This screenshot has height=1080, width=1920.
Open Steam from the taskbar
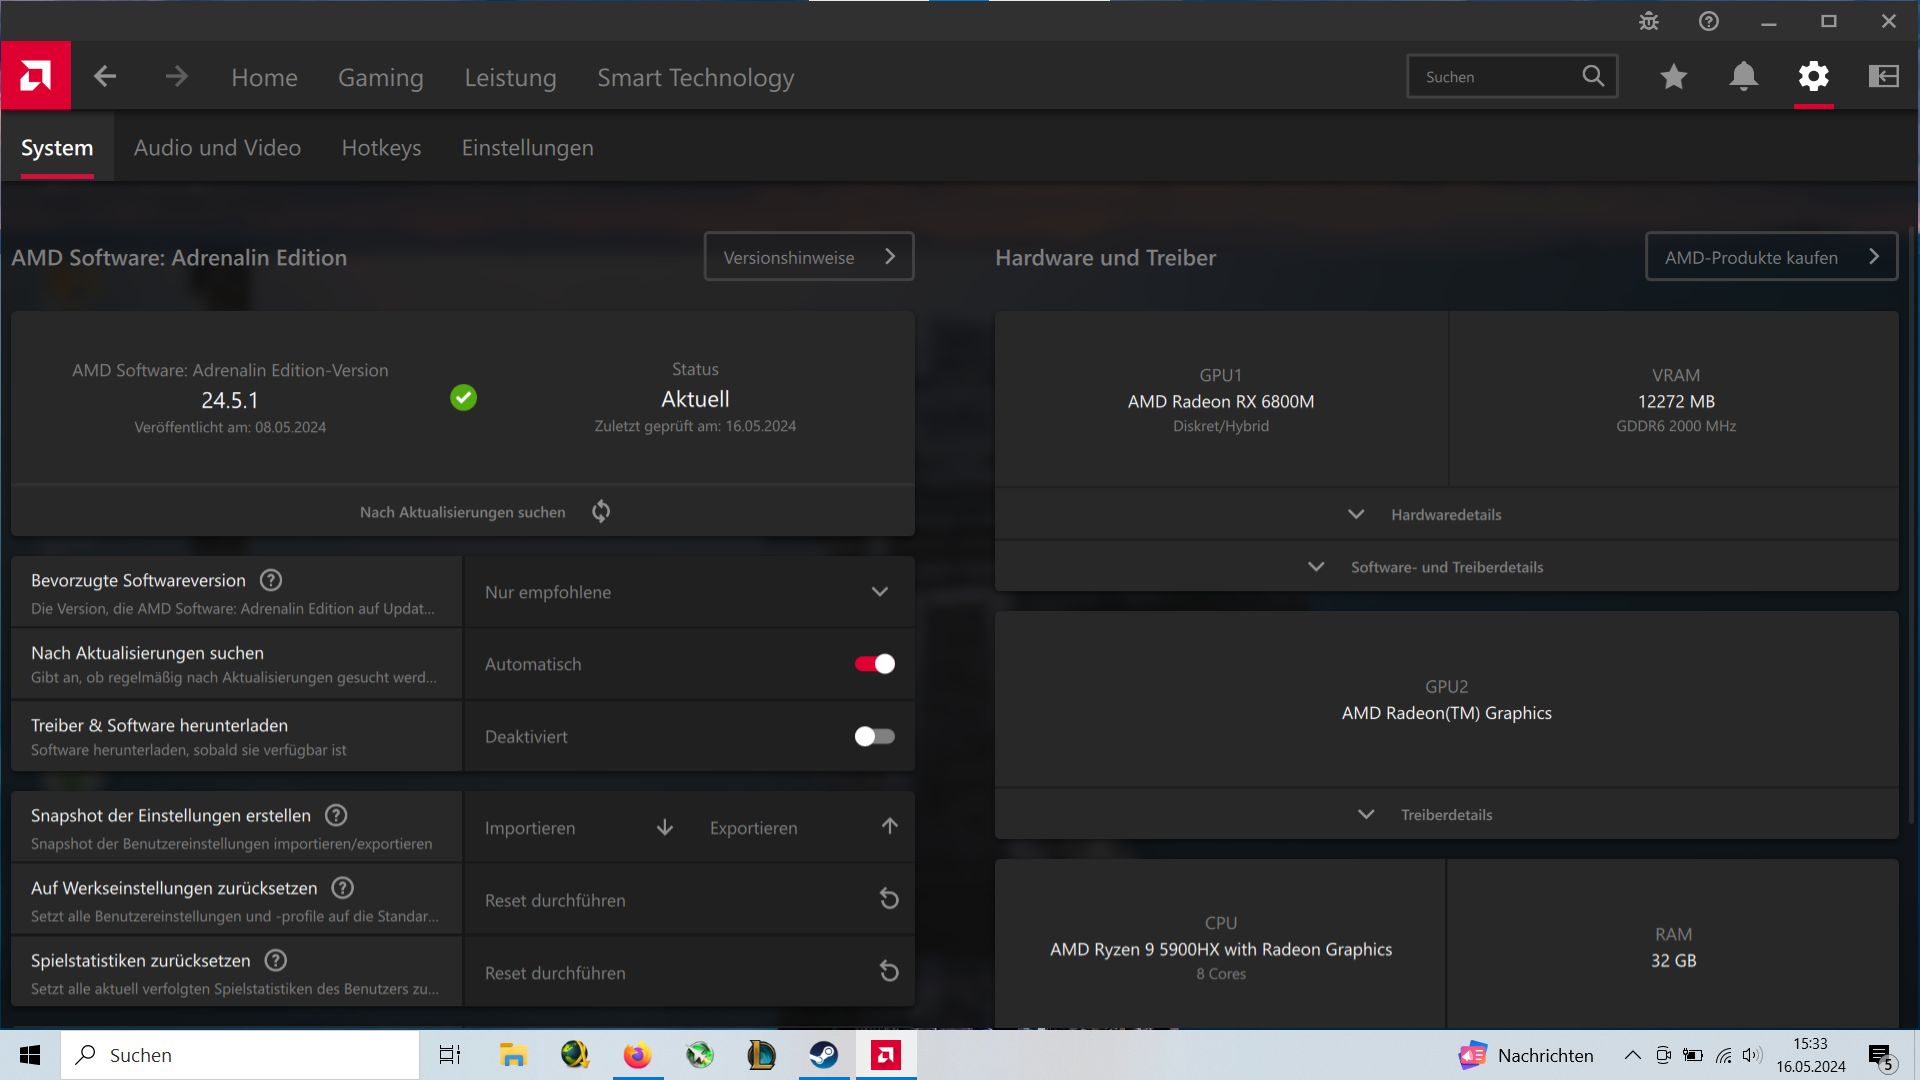(x=823, y=1055)
